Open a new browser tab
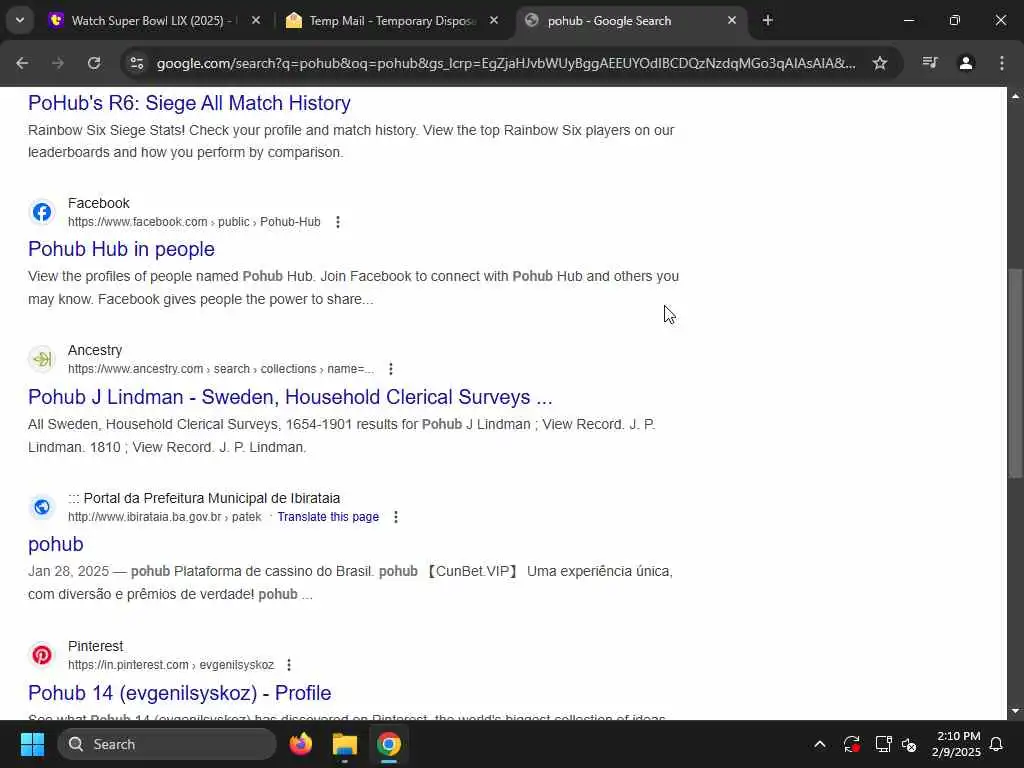 768,21
